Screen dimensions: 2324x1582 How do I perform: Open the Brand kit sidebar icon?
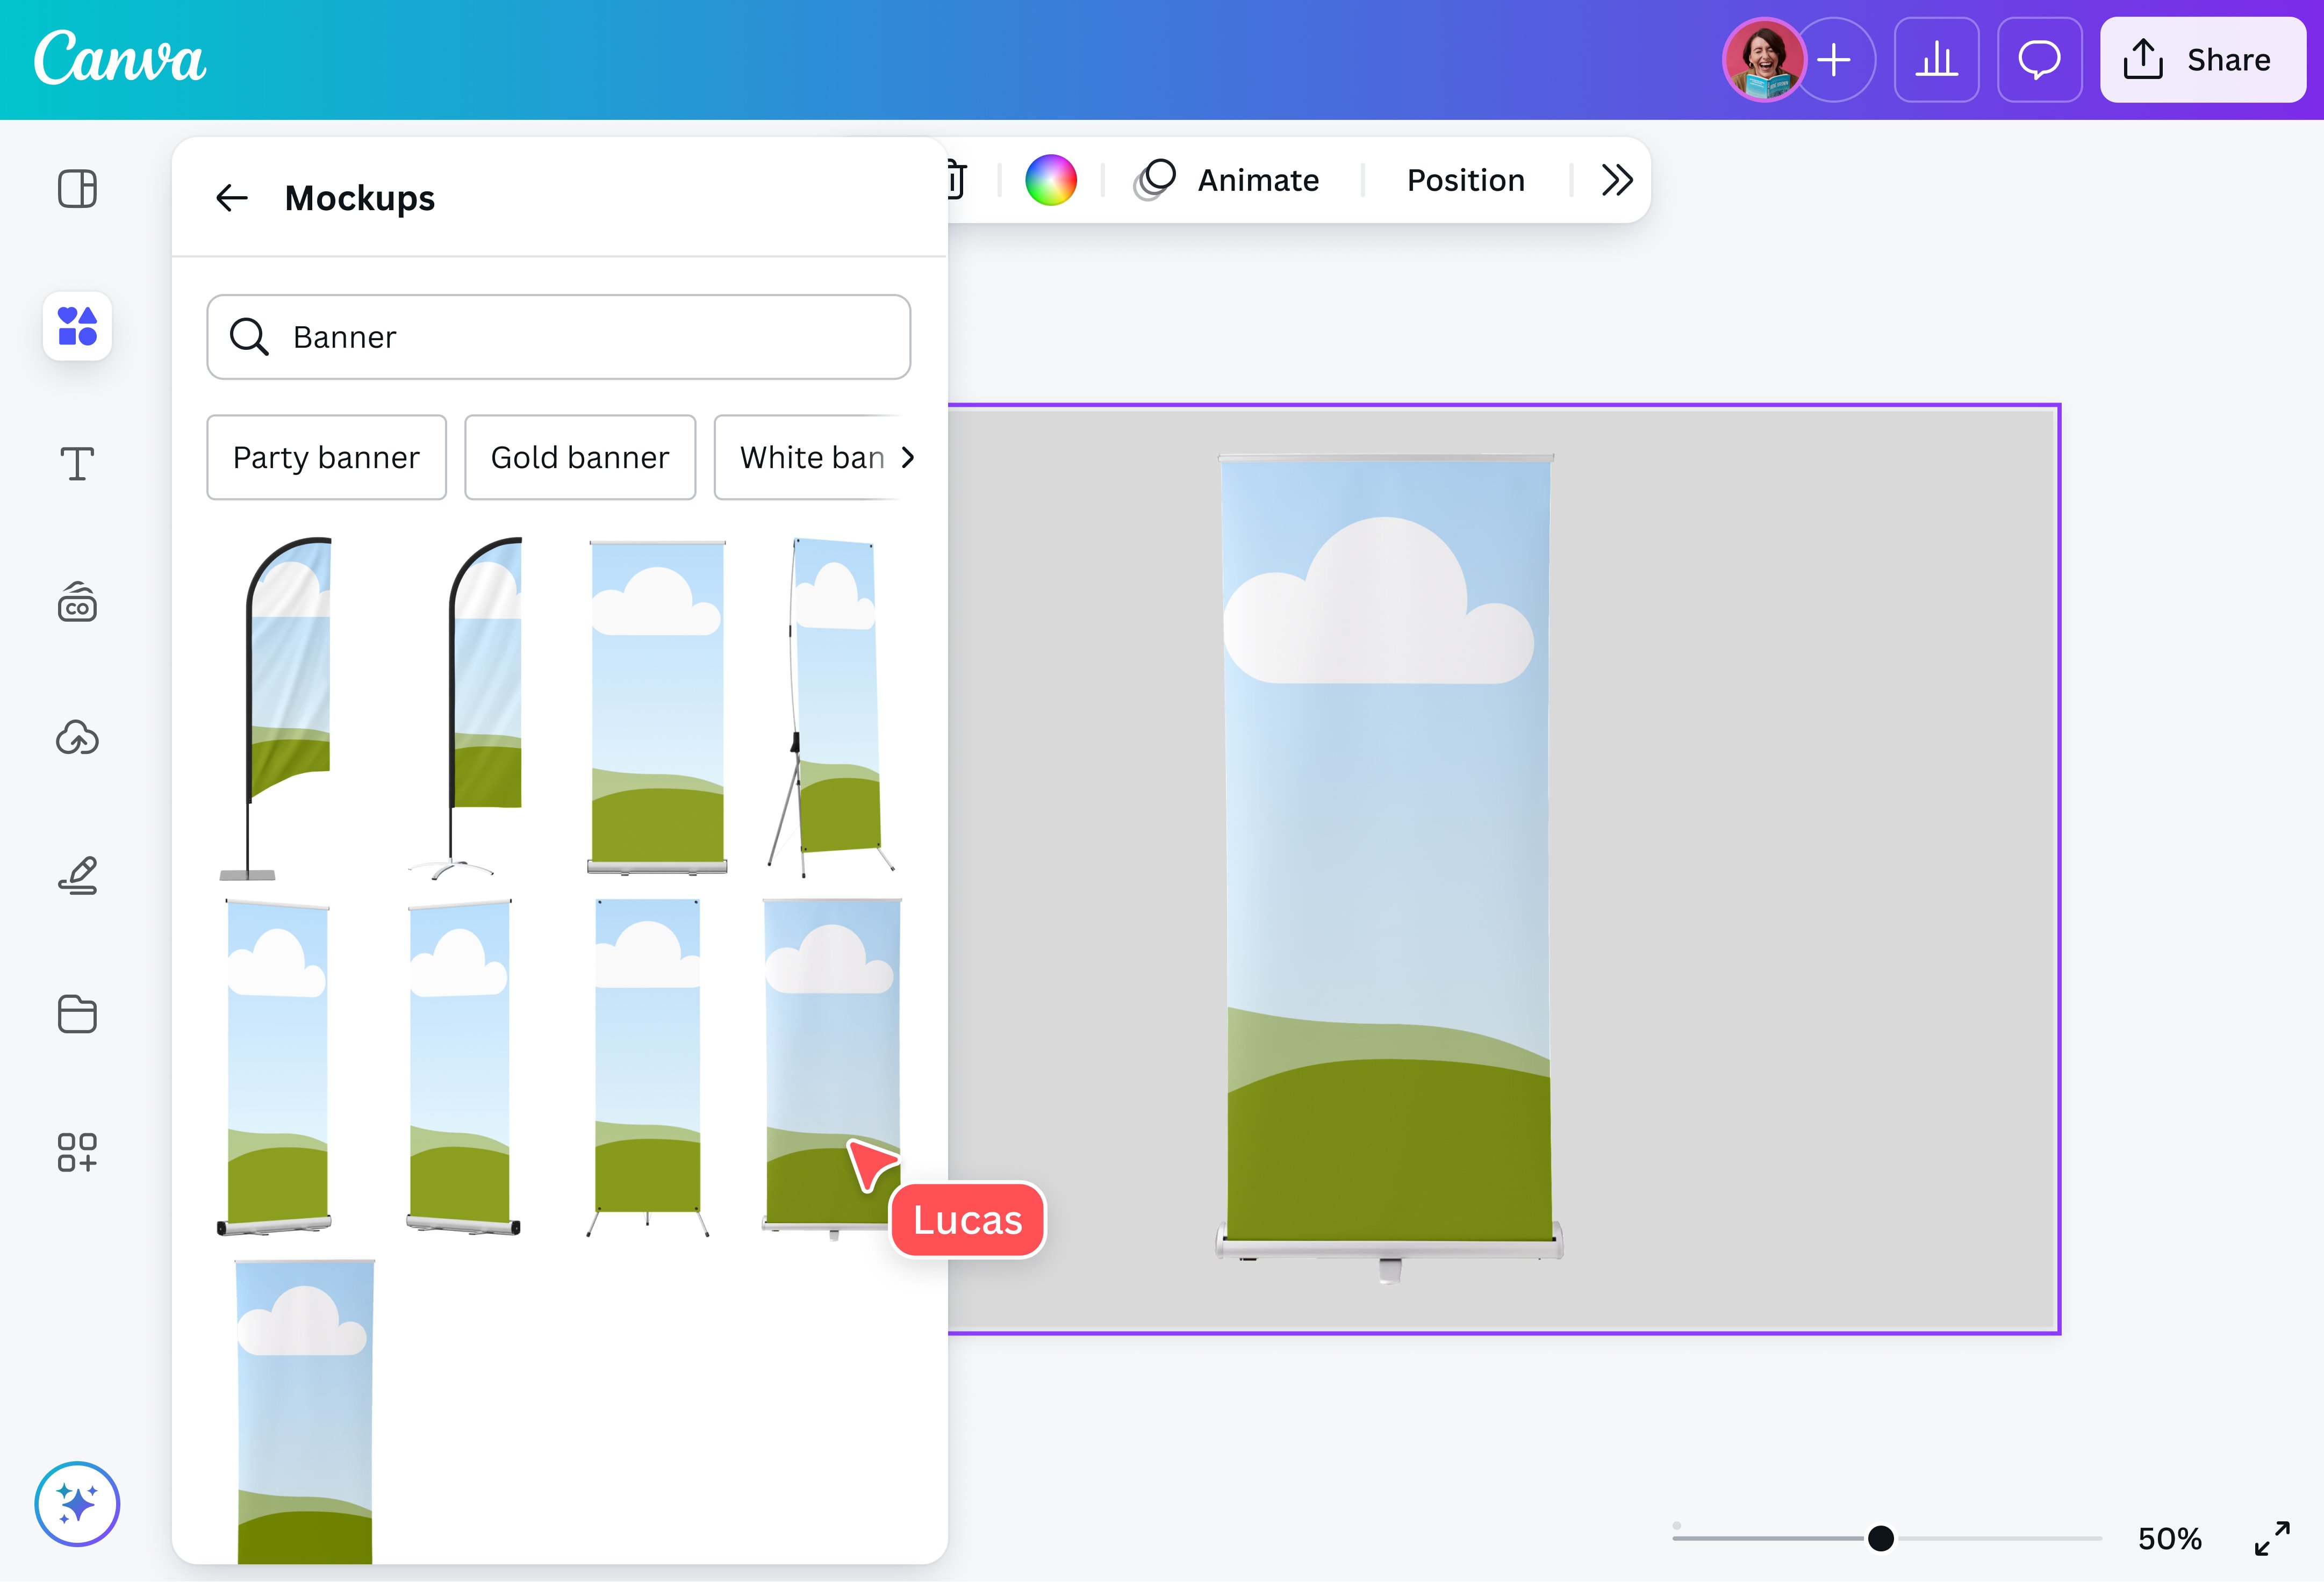(77, 602)
